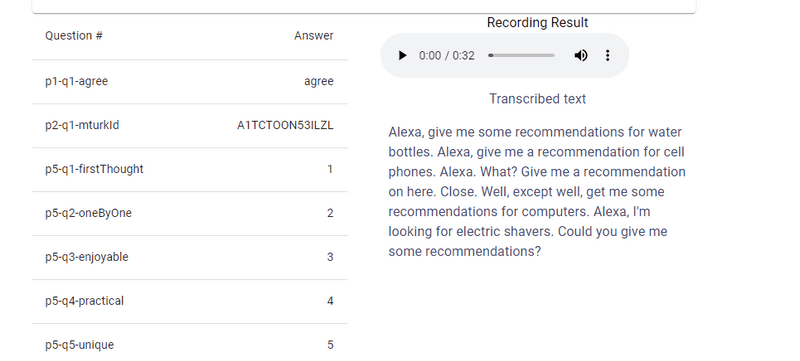This screenshot has width=800, height=361.
Task: Select the p5-q1-firstThought row
Action: coord(189,169)
